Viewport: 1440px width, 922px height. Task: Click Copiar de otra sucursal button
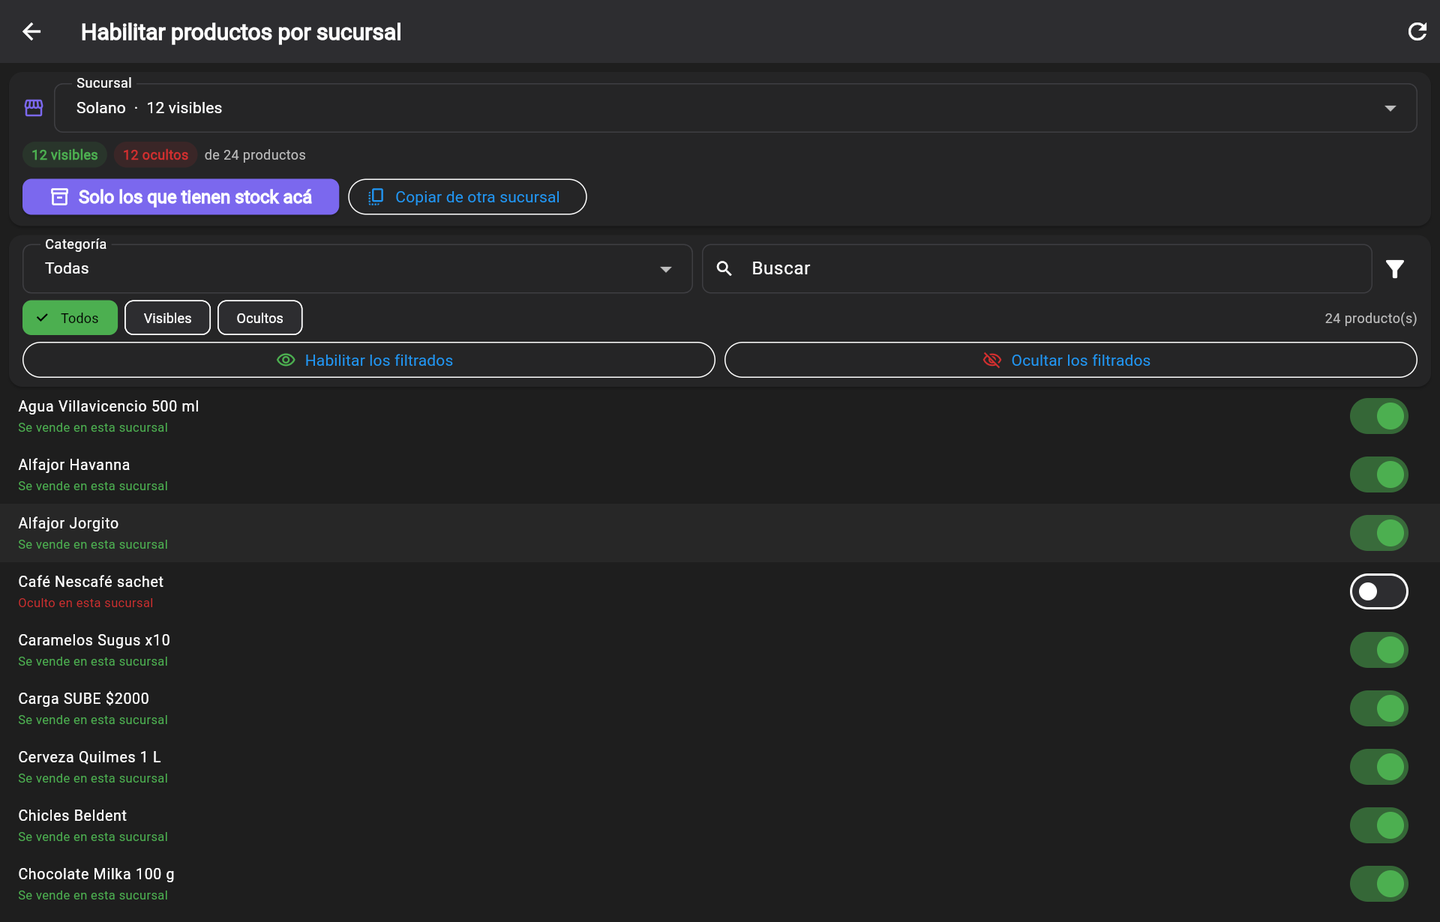(467, 197)
